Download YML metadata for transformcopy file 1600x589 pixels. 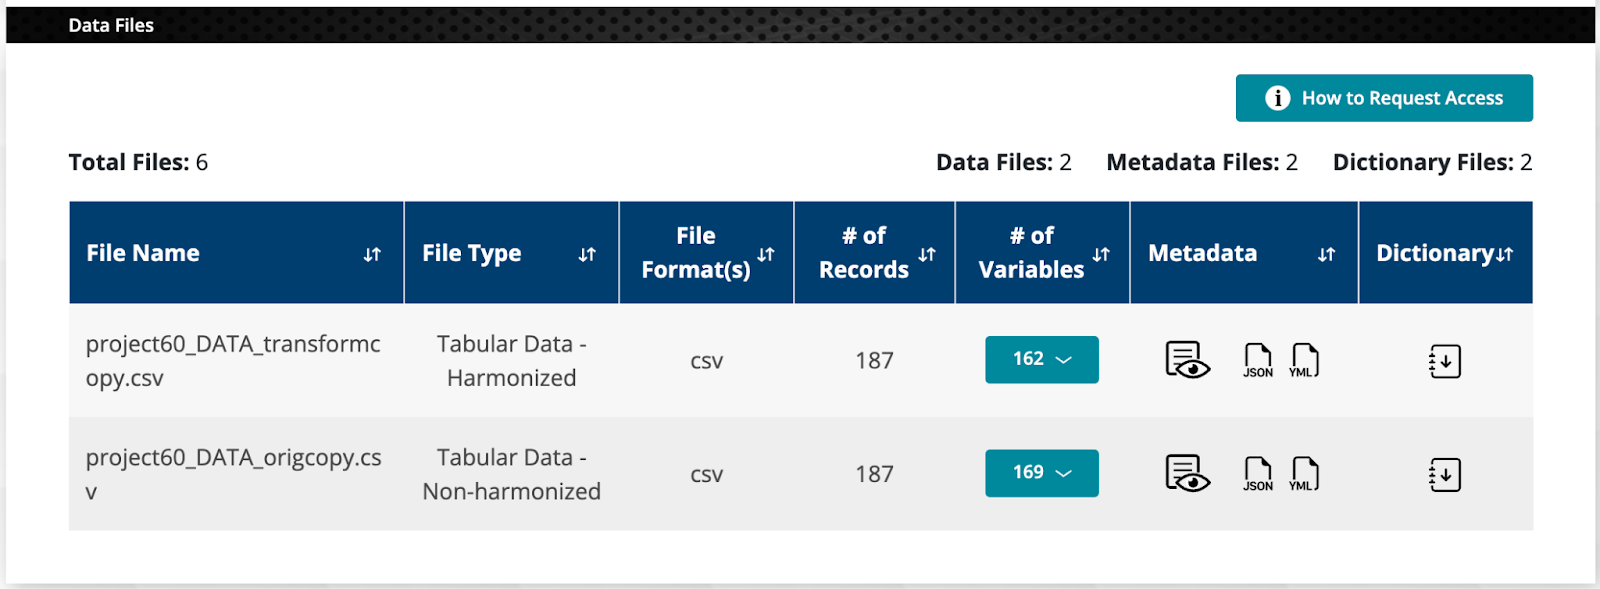tap(1303, 360)
